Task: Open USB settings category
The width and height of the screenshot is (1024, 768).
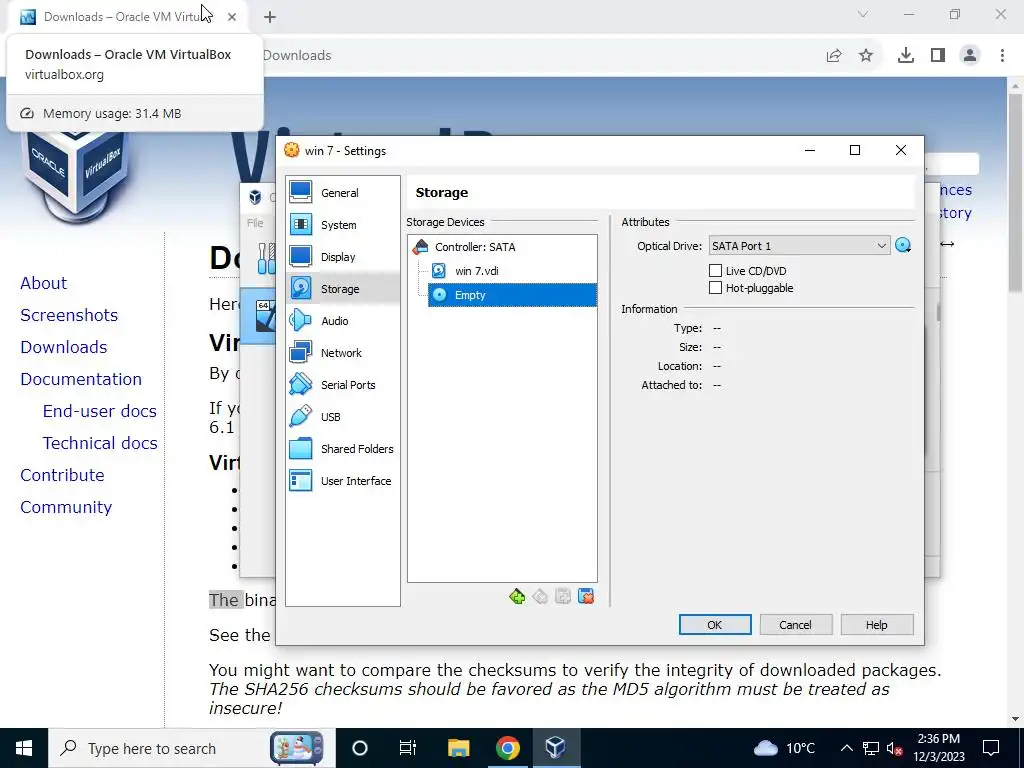Action: pyautogui.click(x=342, y=417)
